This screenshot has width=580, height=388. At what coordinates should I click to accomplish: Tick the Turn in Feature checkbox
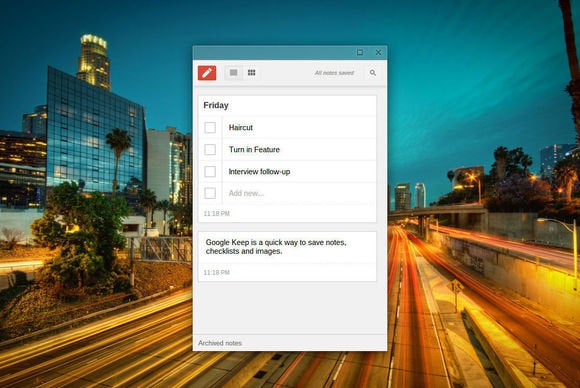[210, 149]
